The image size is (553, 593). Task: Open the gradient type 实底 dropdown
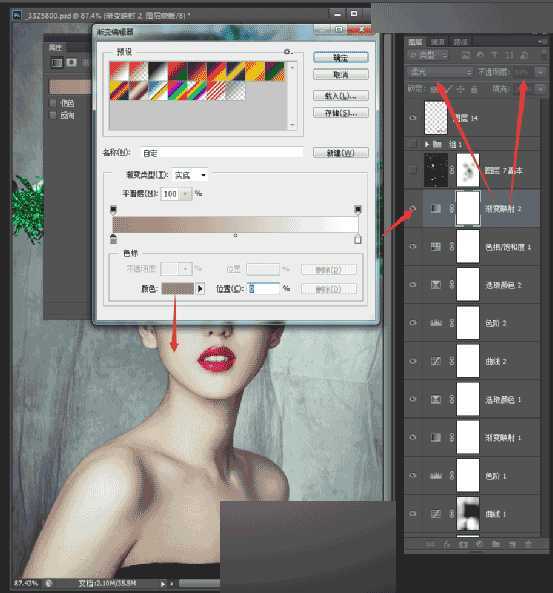[x=190, y=175]
